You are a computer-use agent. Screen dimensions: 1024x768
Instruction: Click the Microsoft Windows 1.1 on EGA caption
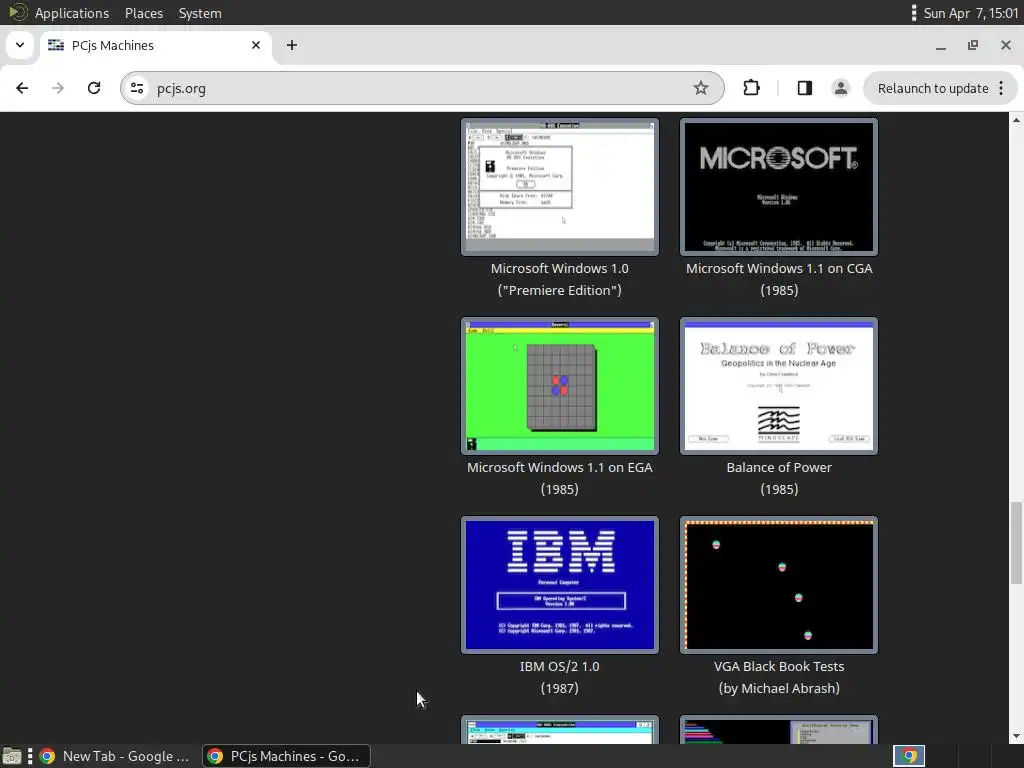pyautogui.click(x=560, y=478)
